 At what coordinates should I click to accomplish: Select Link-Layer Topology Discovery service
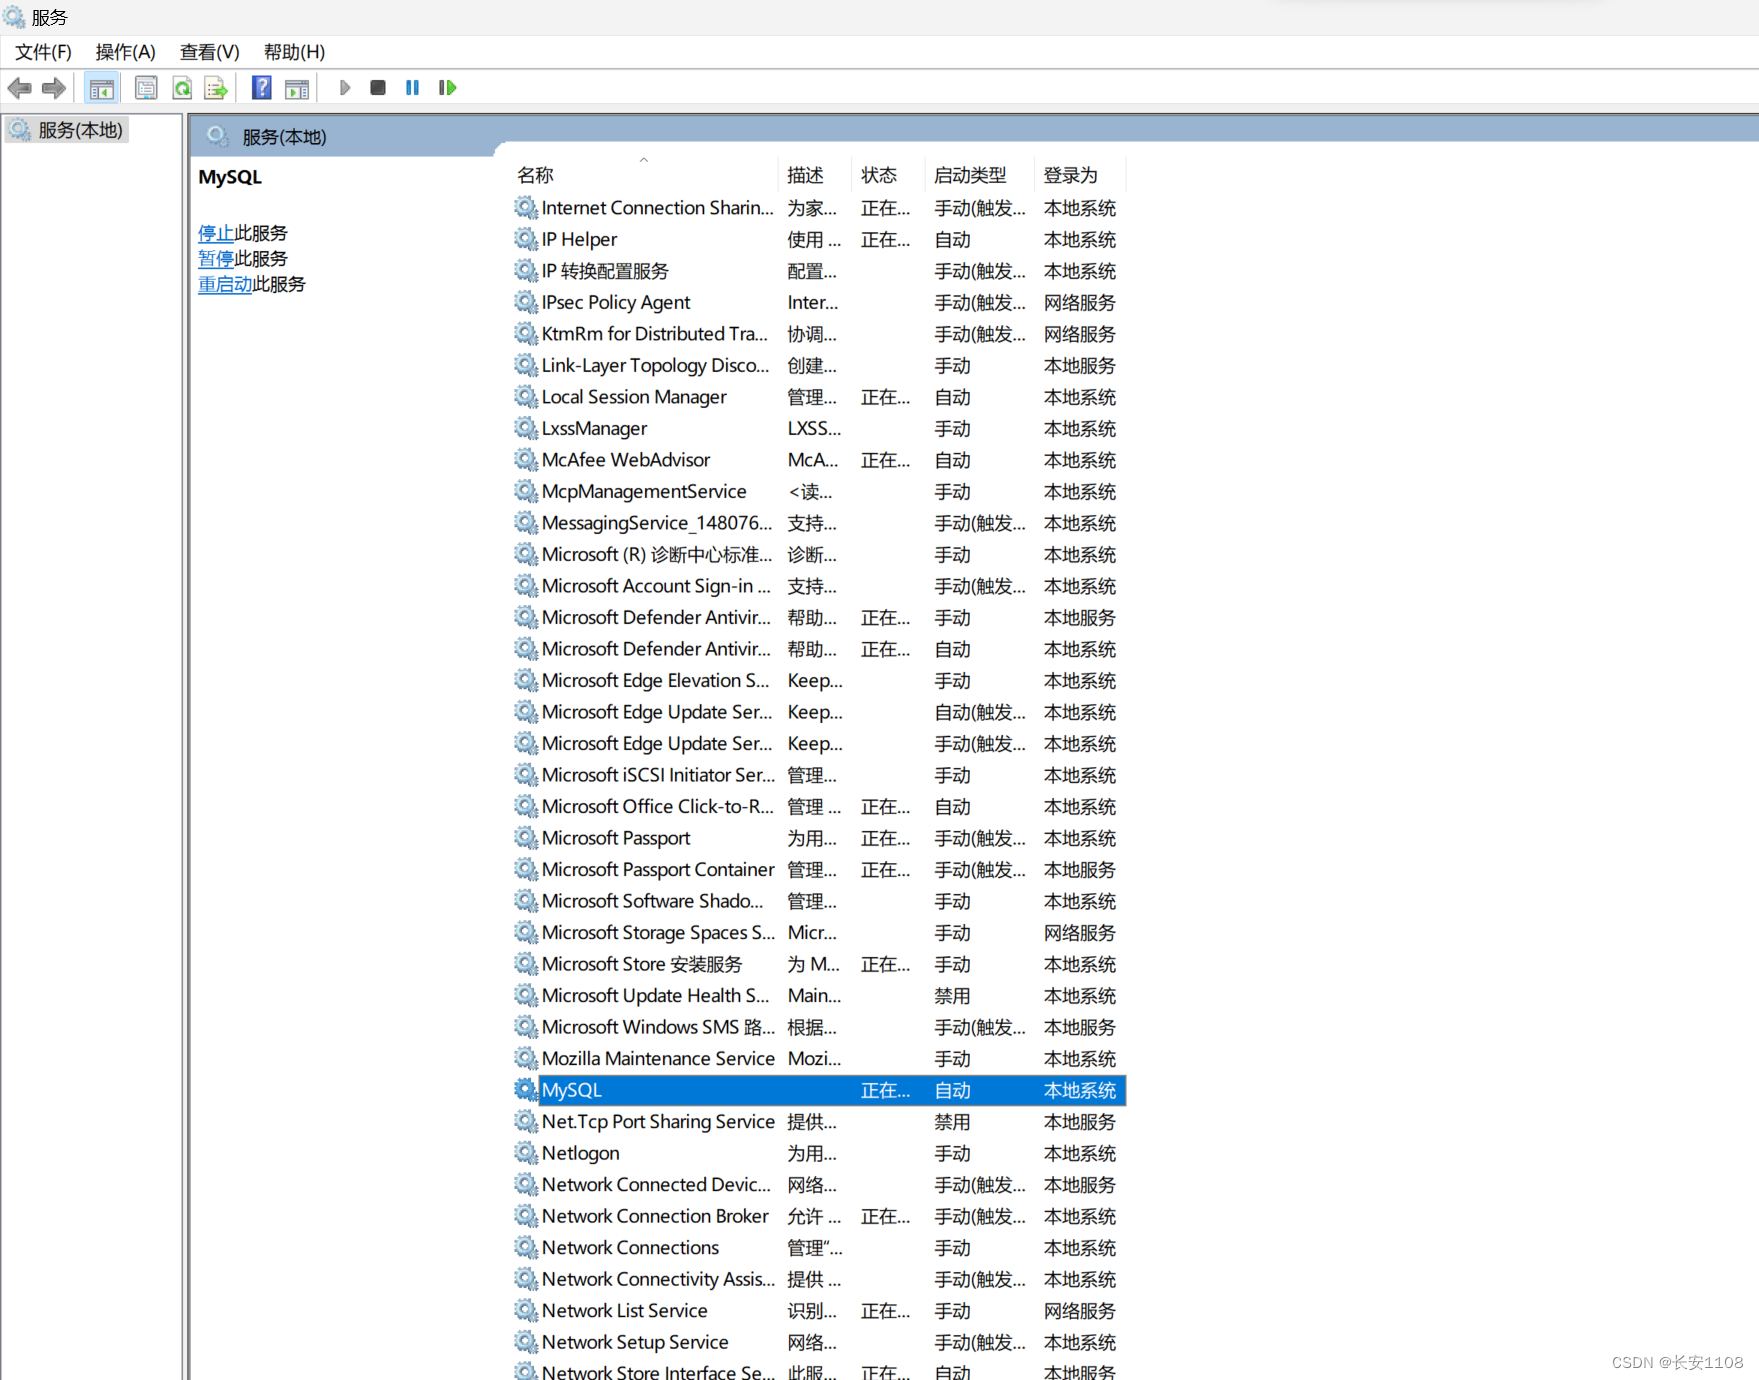tap(820, 365)
